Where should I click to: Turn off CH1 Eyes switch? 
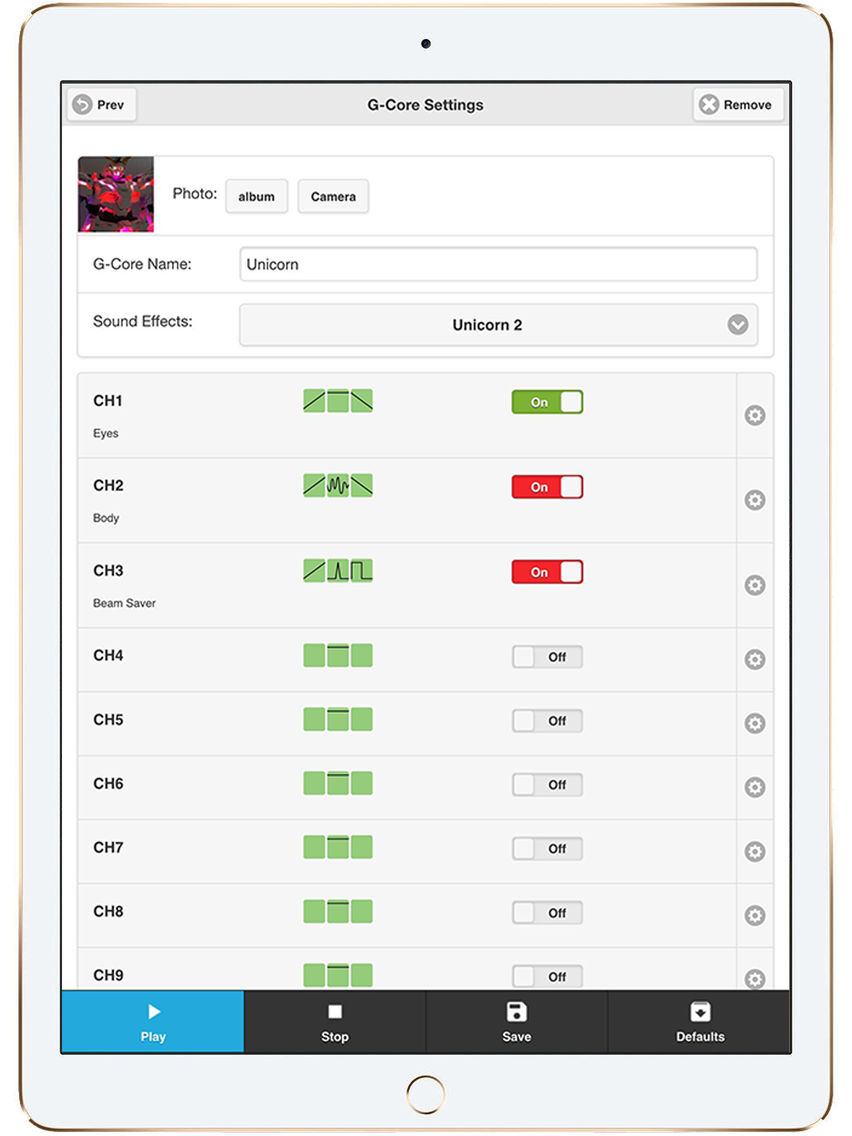[x=547, y=402]
